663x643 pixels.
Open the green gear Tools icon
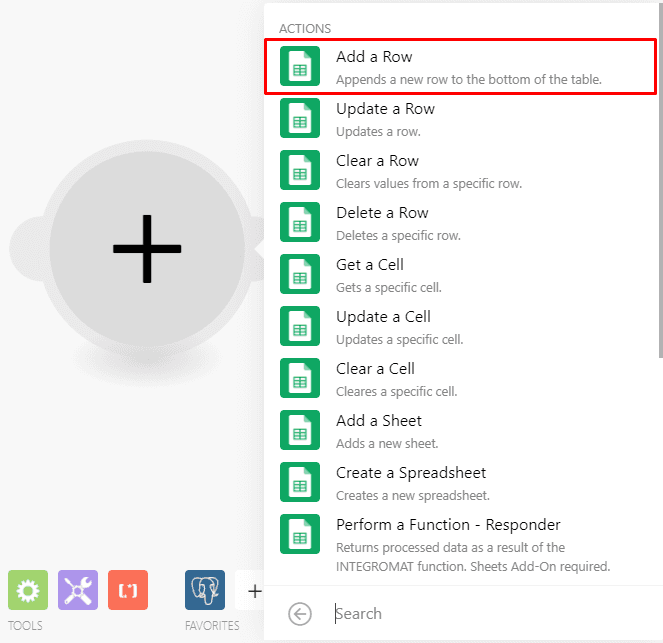coord(28,590)
